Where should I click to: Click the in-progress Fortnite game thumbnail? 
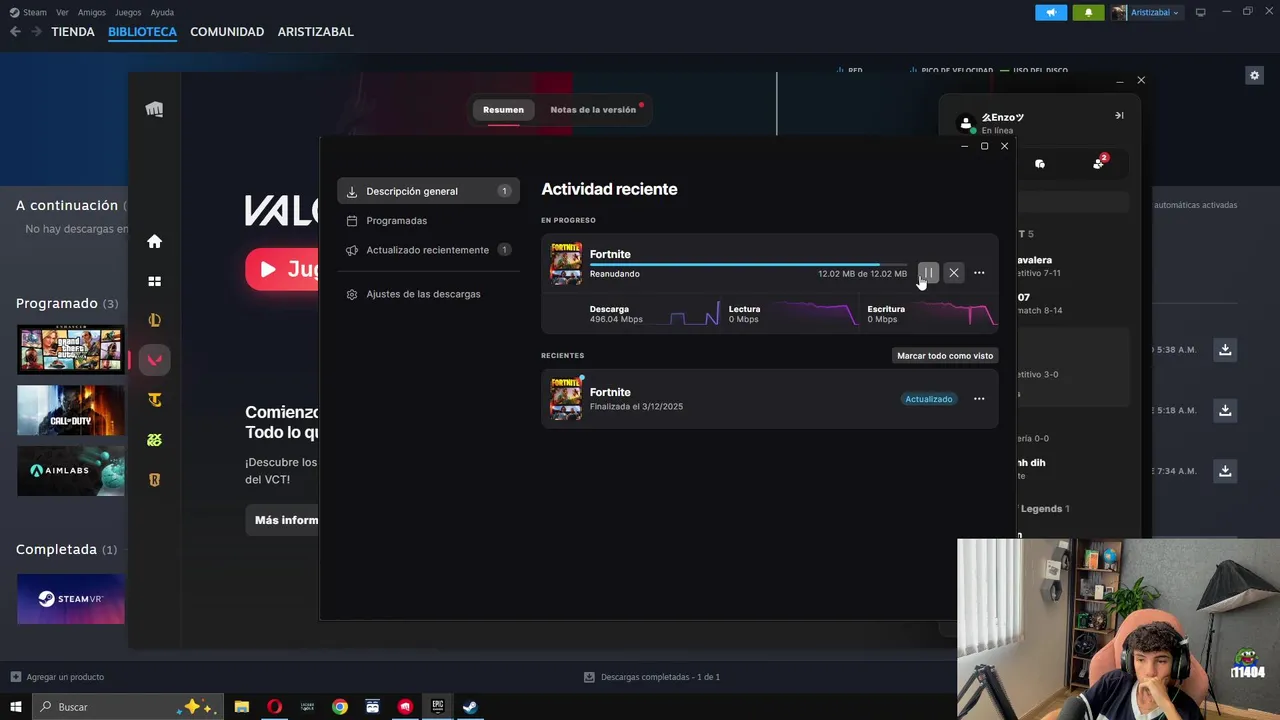[x=566, y=264]
